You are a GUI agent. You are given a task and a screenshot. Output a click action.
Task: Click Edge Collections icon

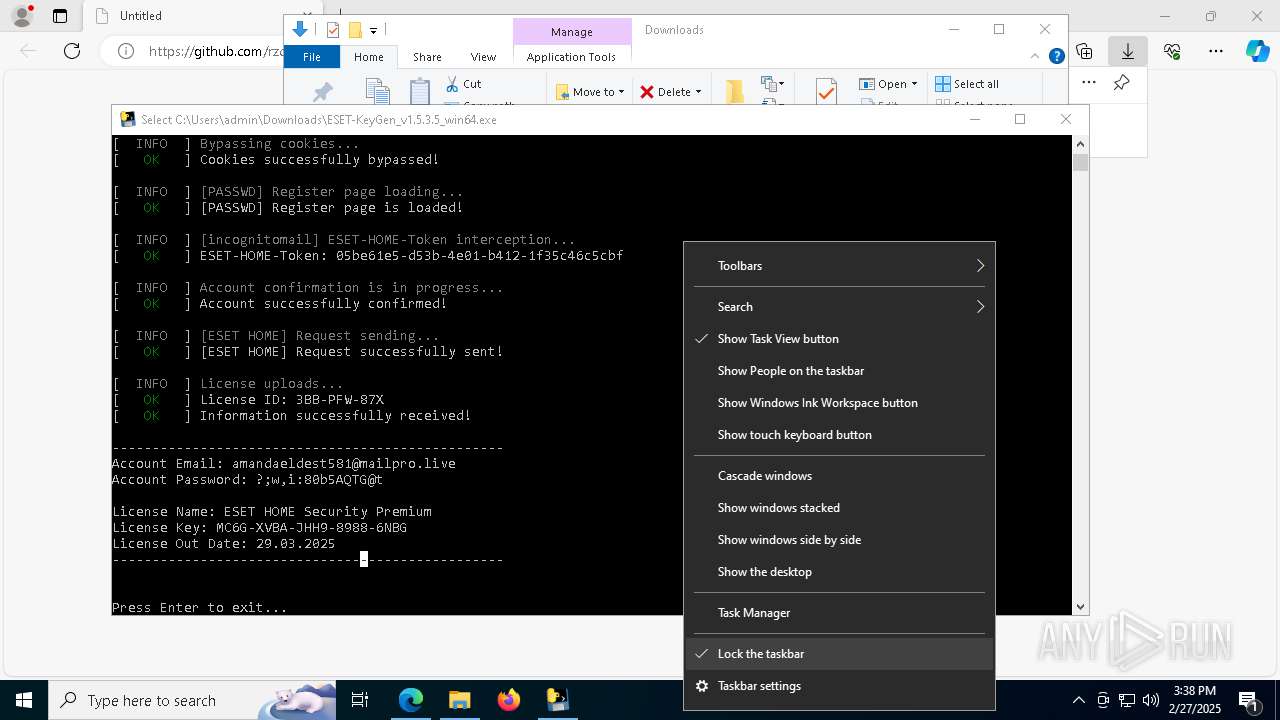(x=1084, y=51)
